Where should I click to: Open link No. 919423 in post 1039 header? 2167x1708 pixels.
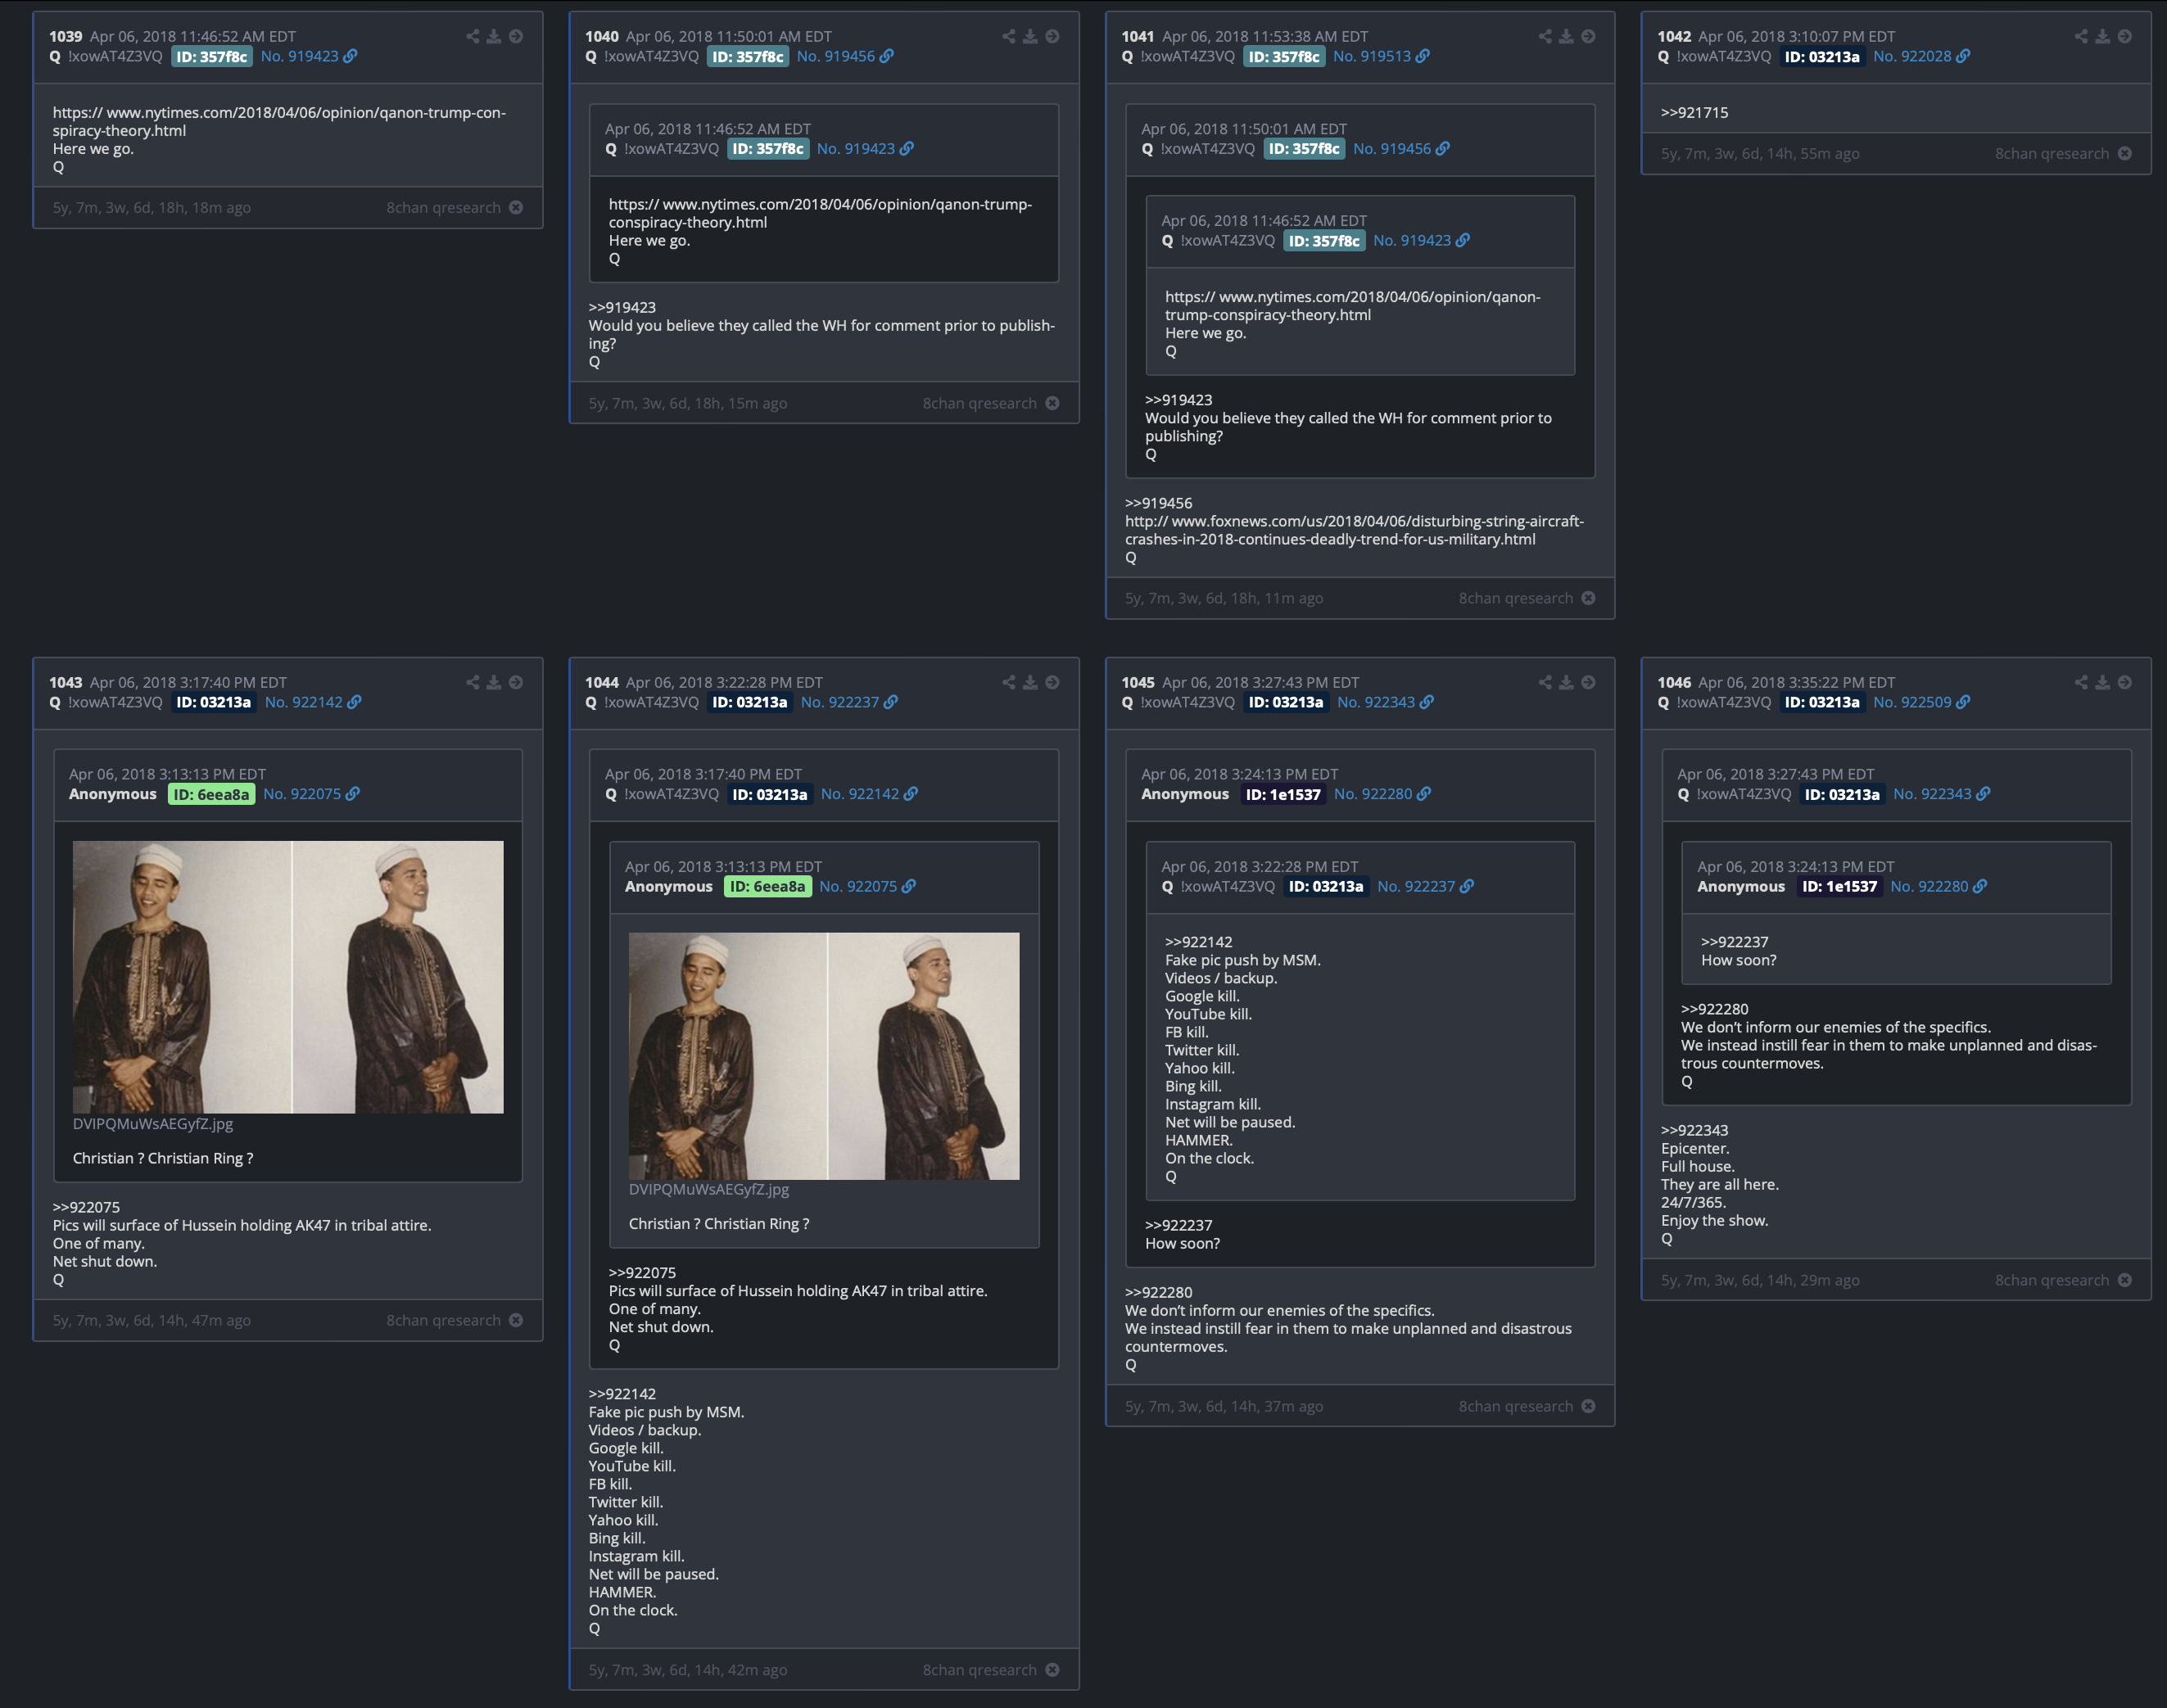pos(308,56)
